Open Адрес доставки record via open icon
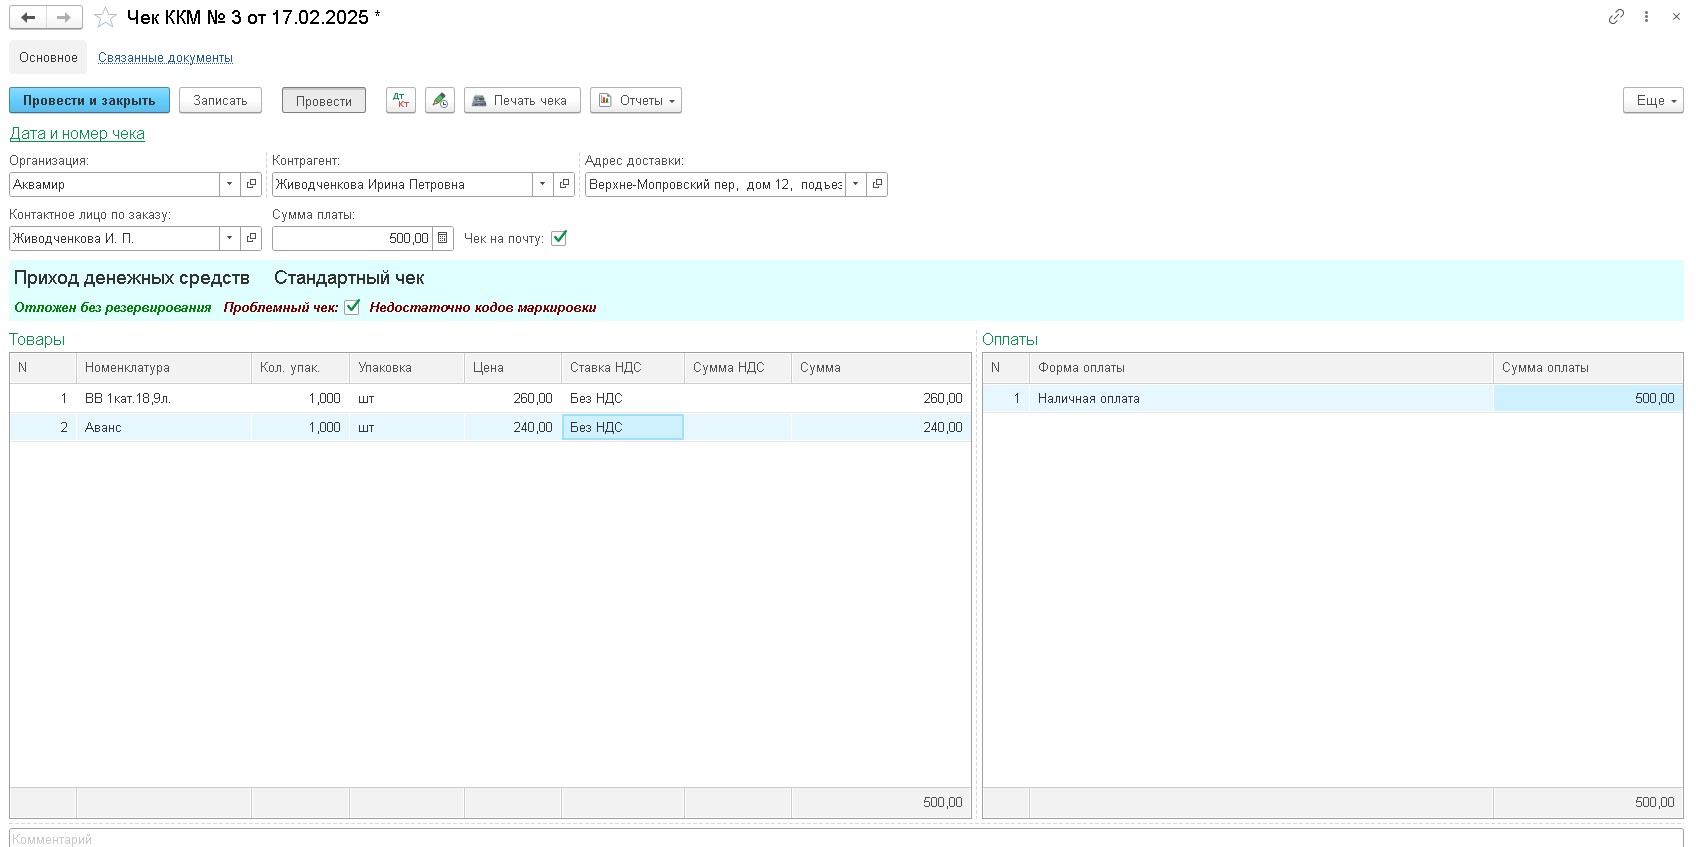Screen dimensions: 1696x847 (877, 184)
